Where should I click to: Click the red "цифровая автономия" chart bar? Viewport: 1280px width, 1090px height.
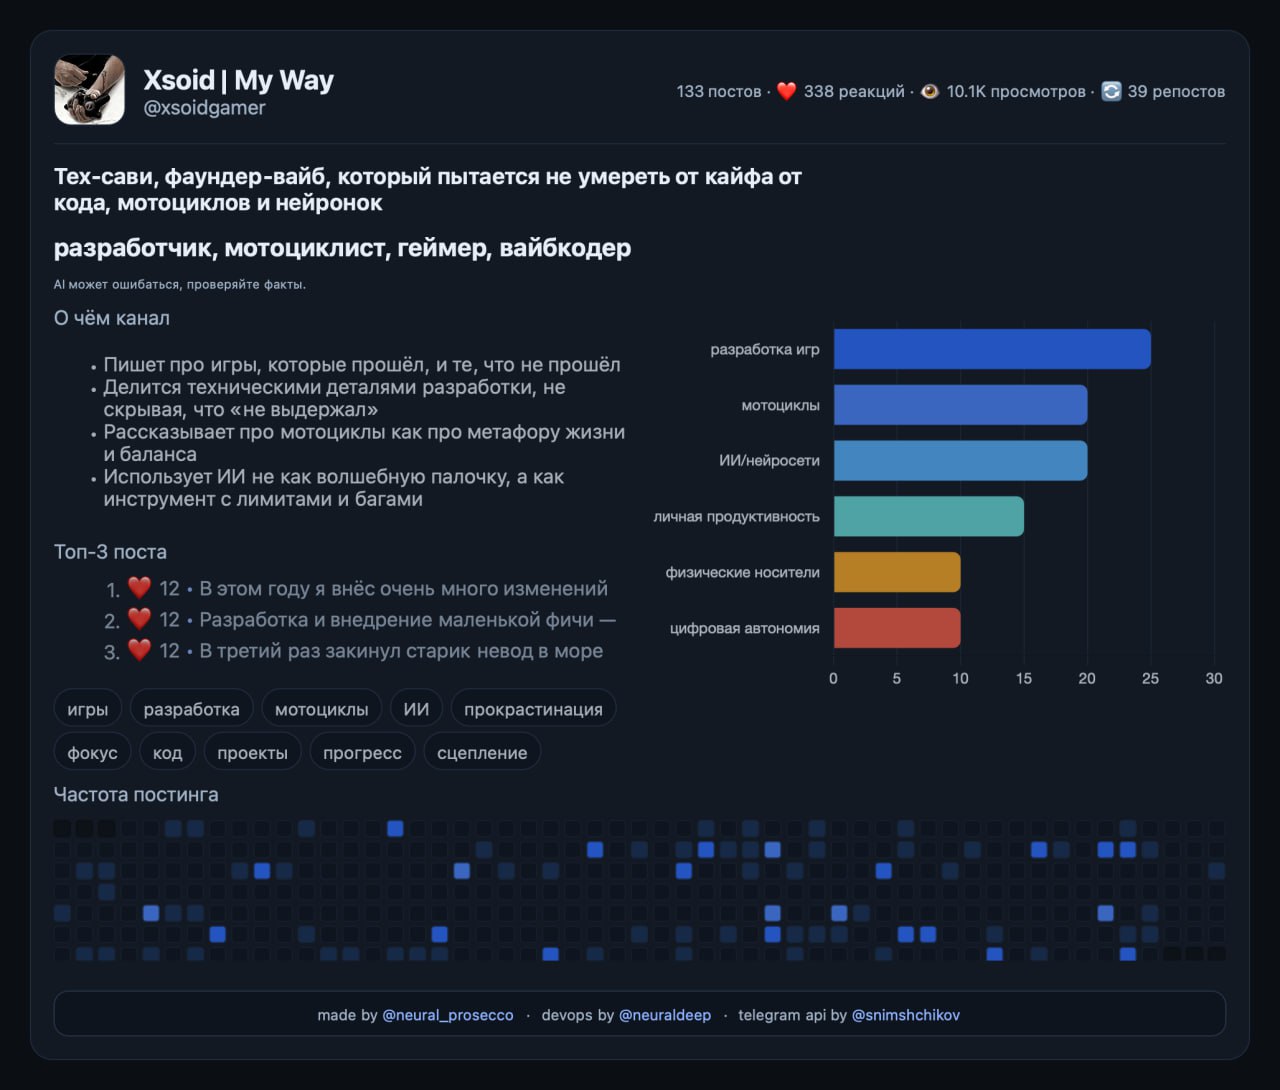point(896,628)
